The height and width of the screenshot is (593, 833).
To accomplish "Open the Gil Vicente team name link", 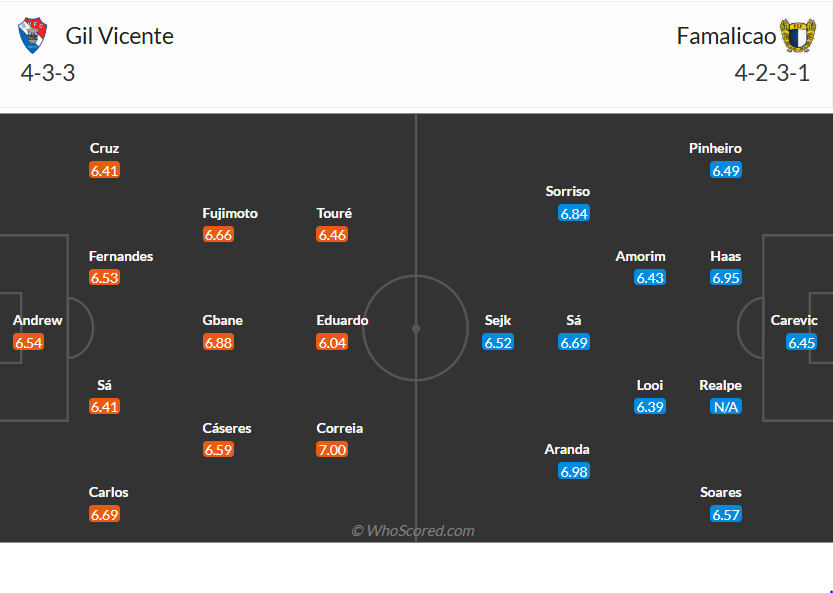I will click(x=119, y=36).
